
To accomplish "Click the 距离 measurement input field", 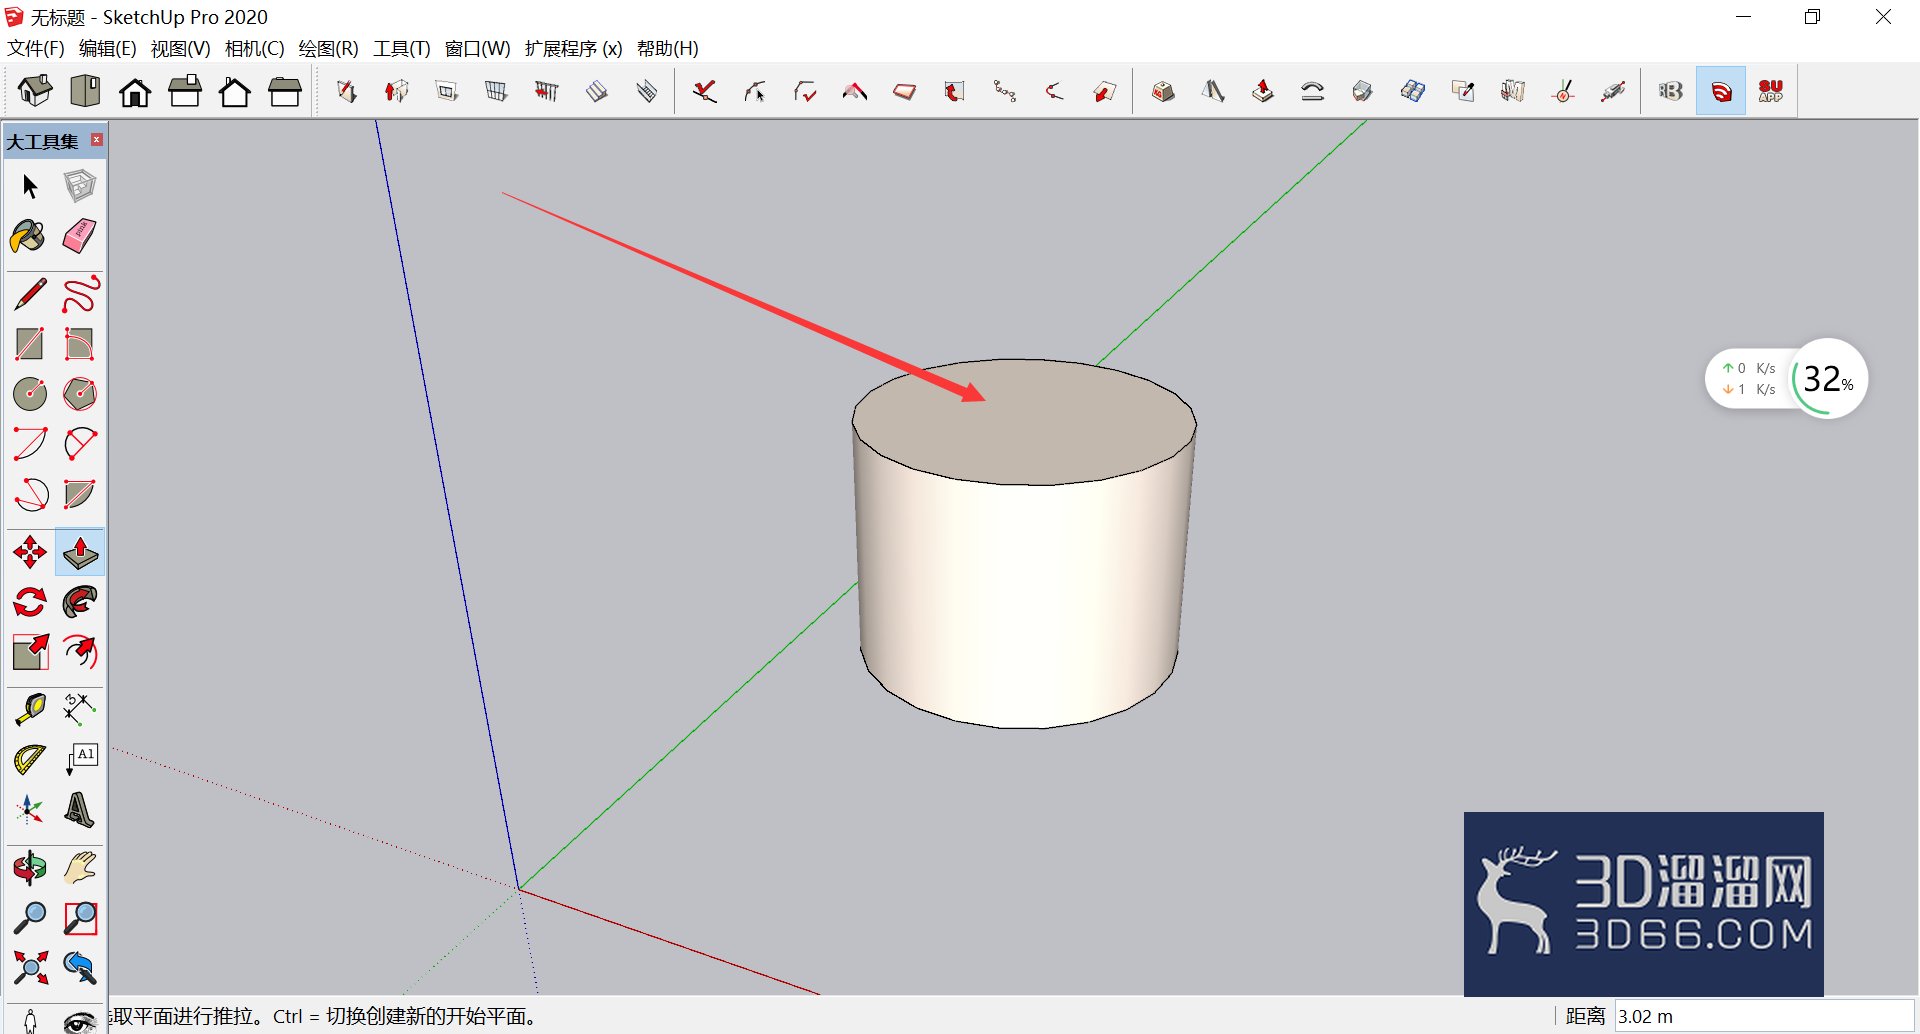I will (1764, 1016).
